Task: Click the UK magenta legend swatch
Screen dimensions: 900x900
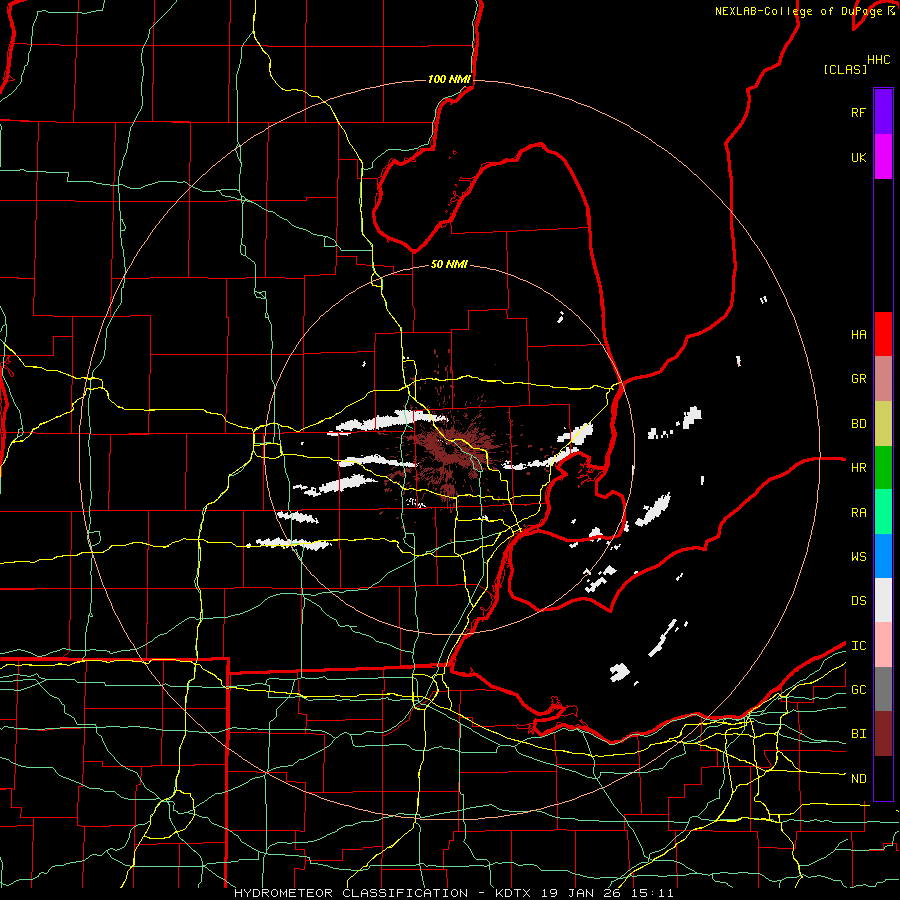Action: pos(883,157)
